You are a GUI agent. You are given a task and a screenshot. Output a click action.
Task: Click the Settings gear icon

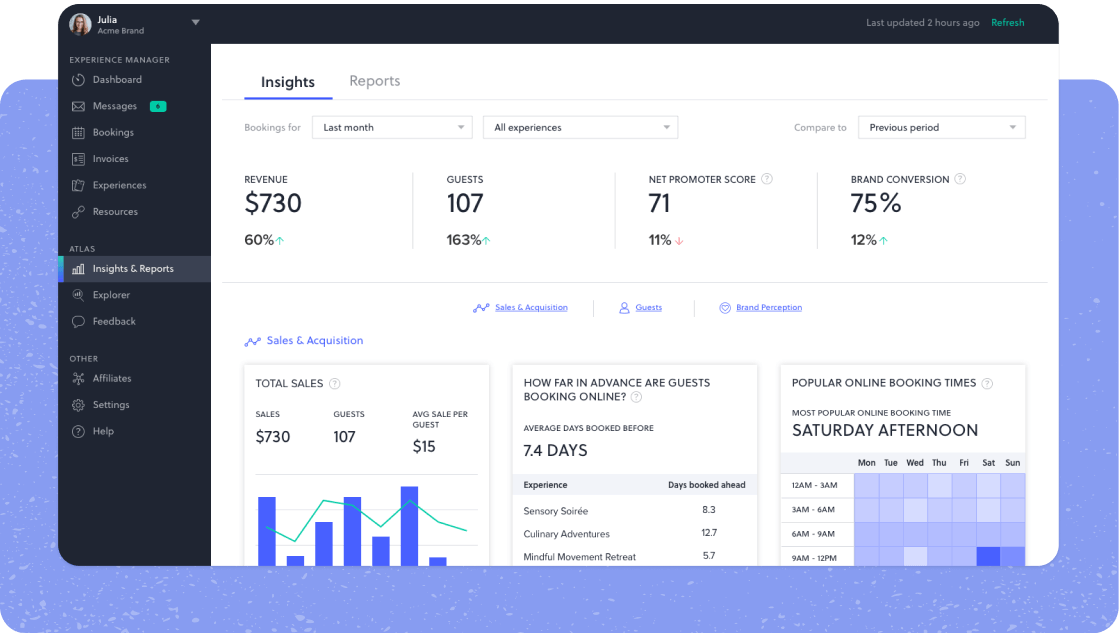[x=78, y=405]
